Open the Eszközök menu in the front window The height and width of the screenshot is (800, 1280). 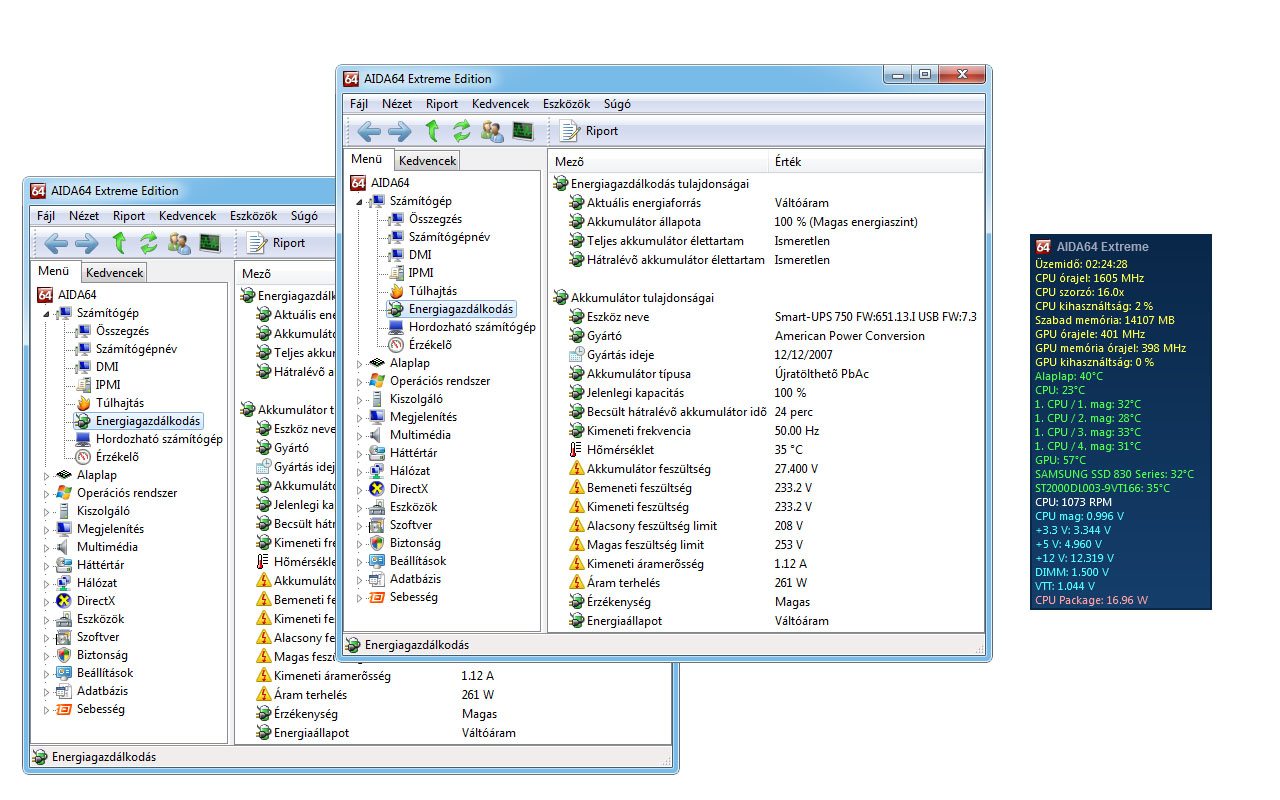tap(566, 104)
